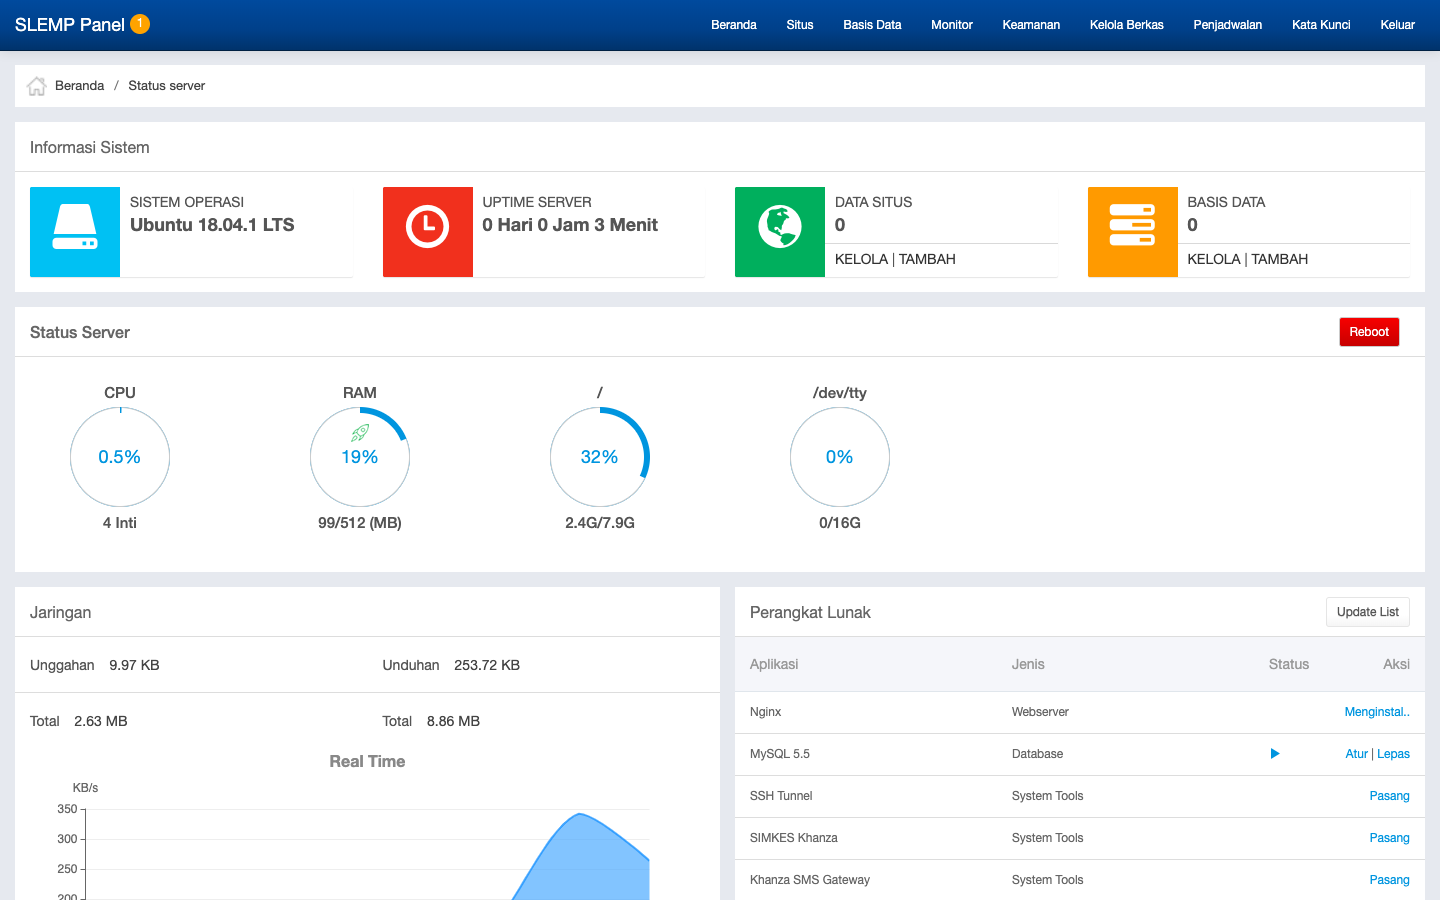Click the total upload 2.63 MB value
1440x900 pixels.
tap(100, 721)
